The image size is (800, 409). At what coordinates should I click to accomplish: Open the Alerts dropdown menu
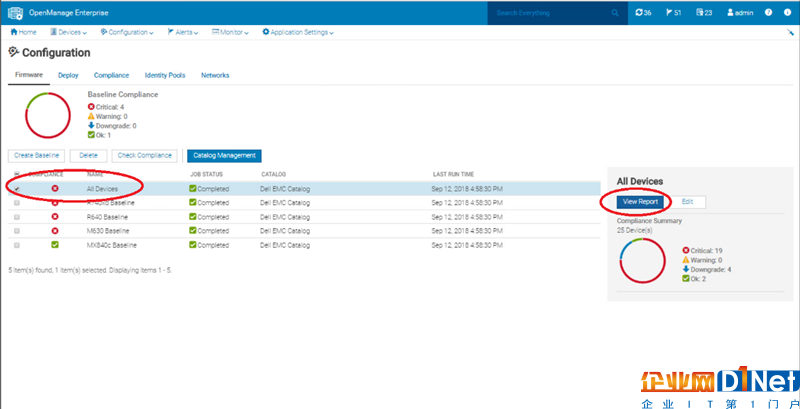183,32
